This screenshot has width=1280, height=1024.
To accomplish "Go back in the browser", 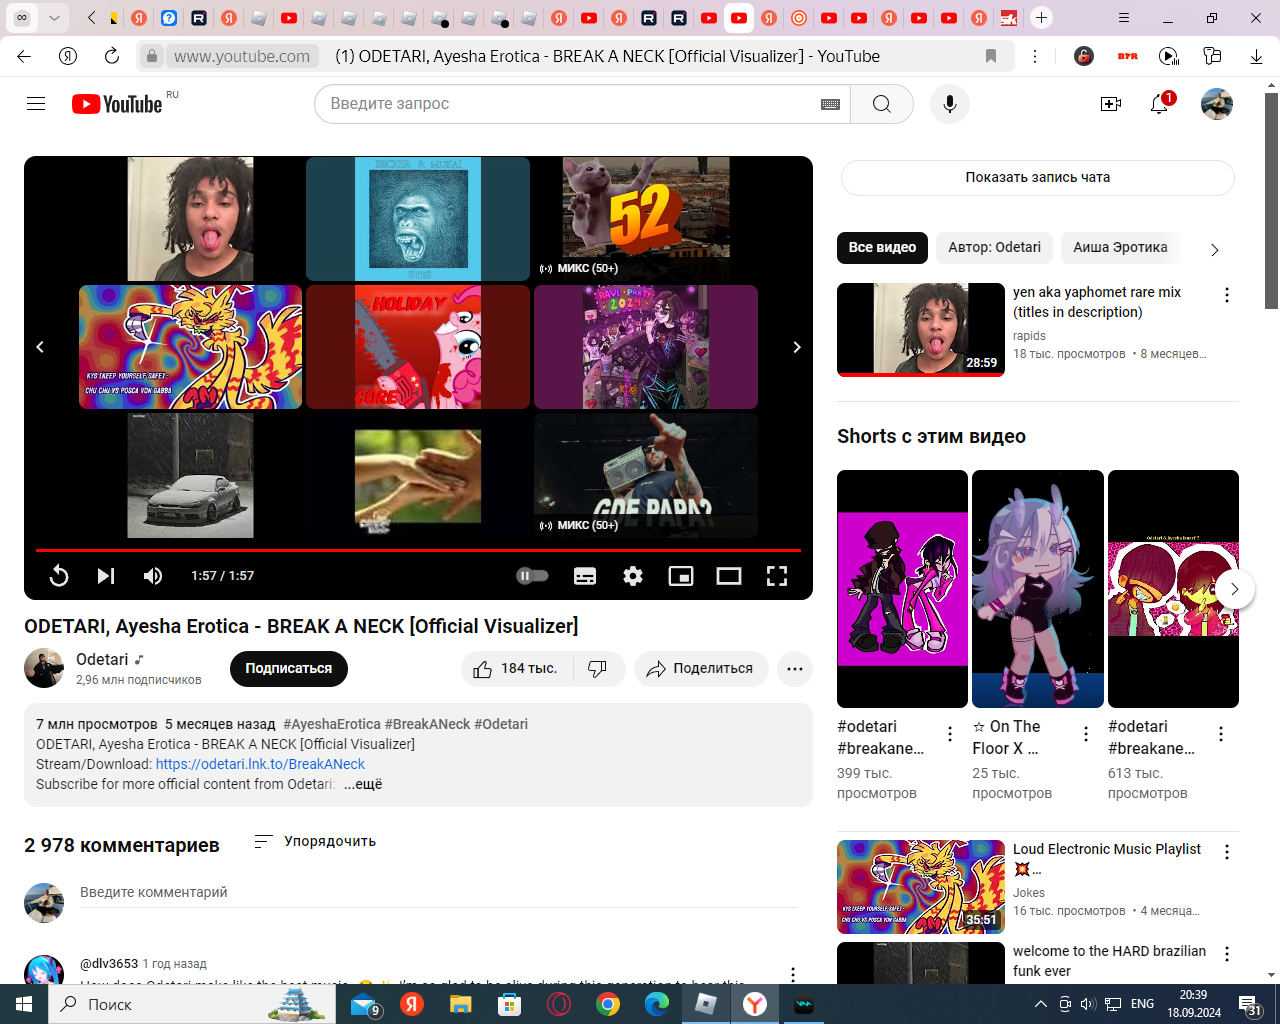I will coord(24,56).
